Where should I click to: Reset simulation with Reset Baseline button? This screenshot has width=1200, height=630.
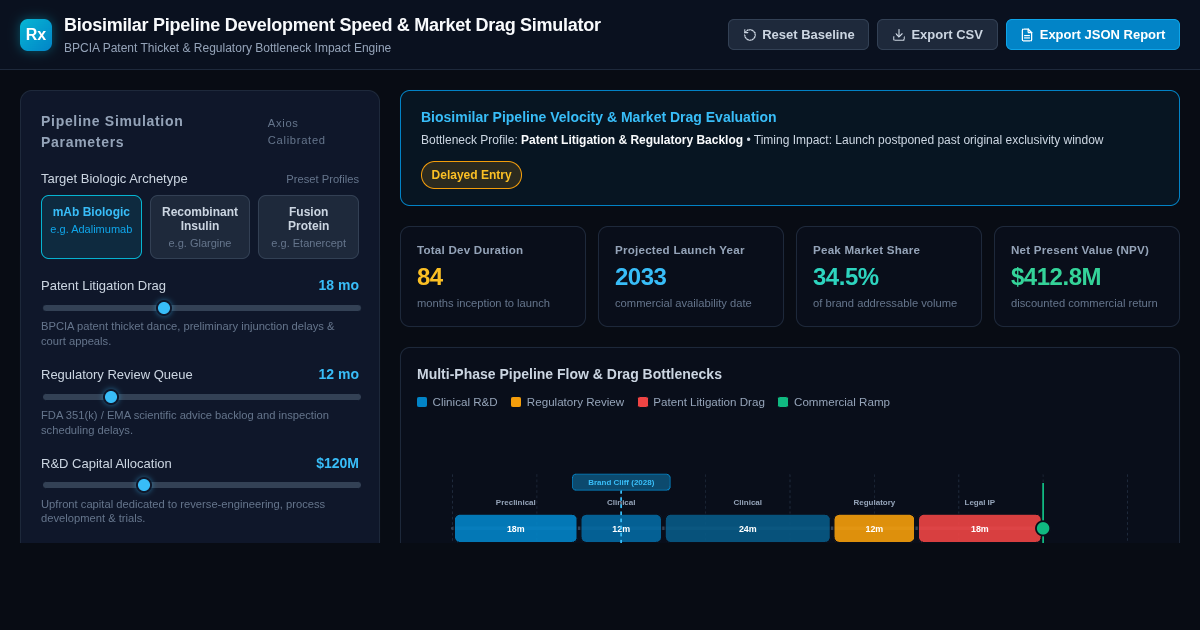[x=798, y=35]
